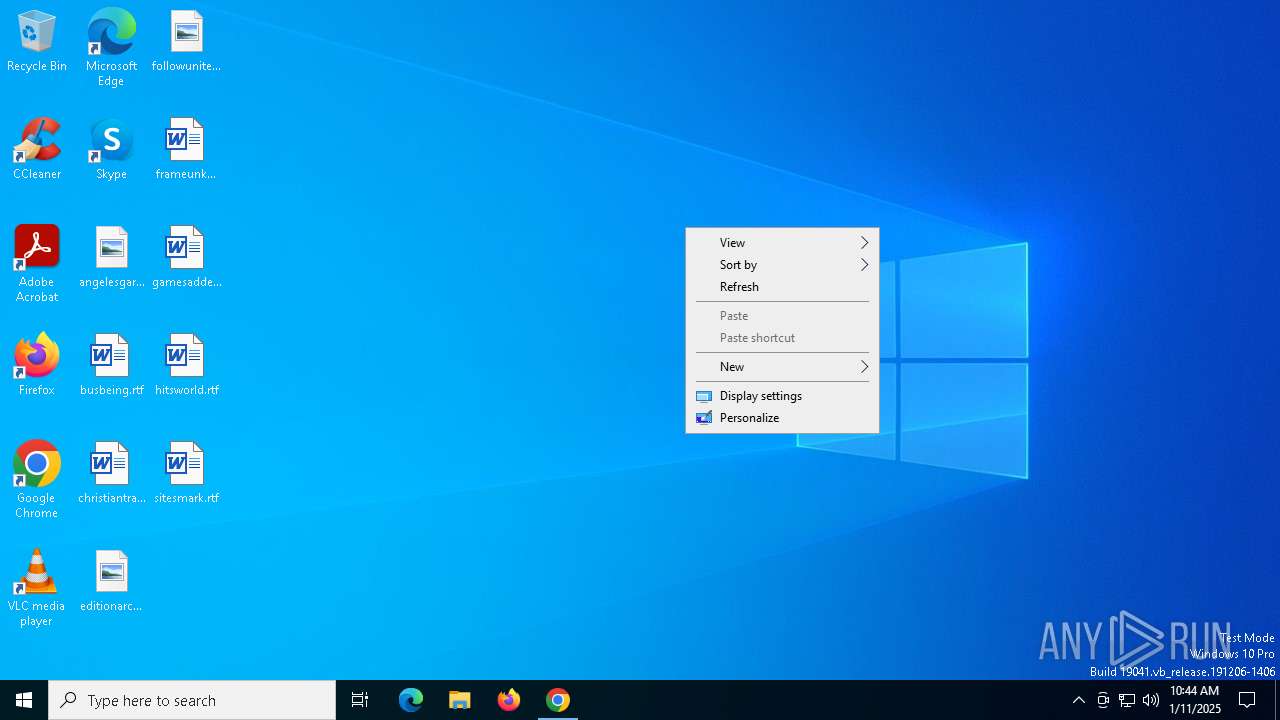Click the taskbar search box
Screen dimensions: 1280x720
click(192, 700)
